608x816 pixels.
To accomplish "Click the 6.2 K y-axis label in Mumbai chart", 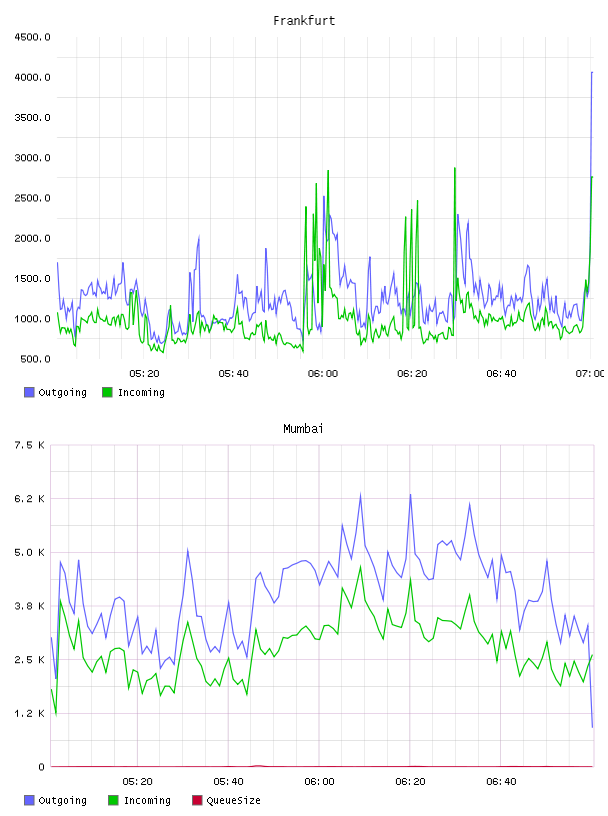I will point(29,499).
